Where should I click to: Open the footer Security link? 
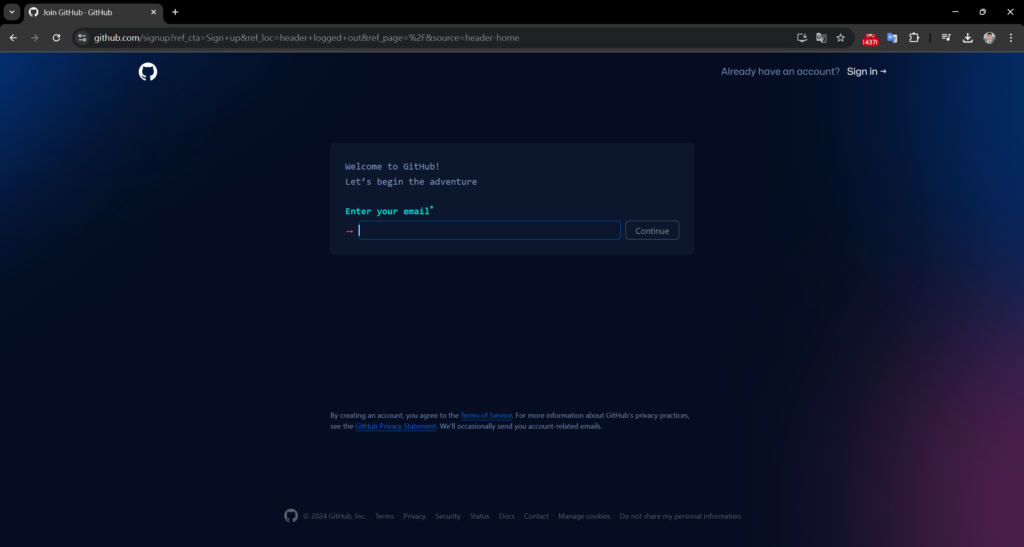(x=447, y=516)
